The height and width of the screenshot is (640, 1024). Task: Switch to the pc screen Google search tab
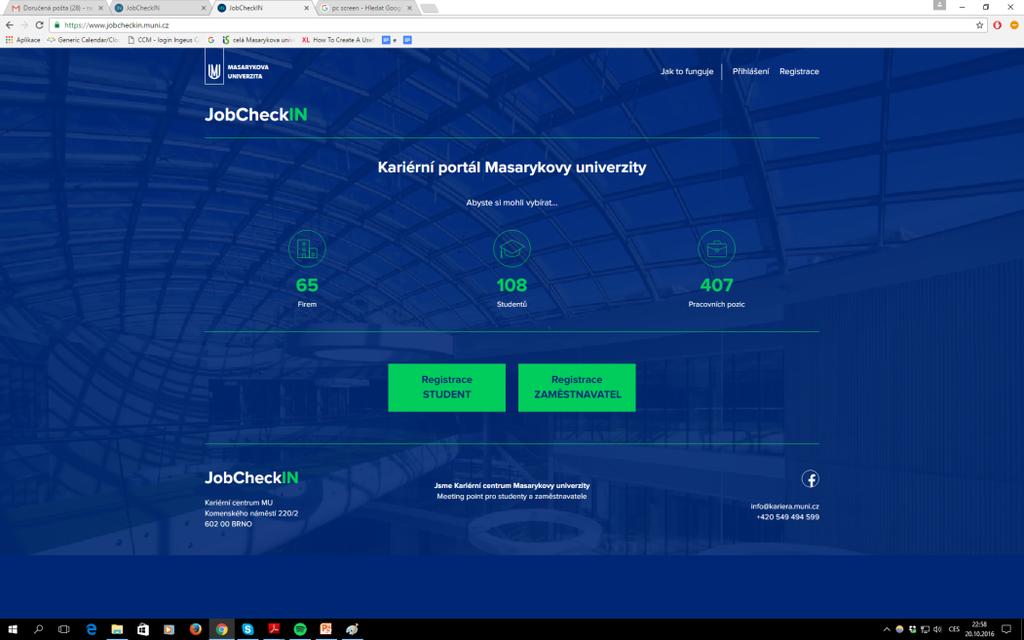[x=366, y=8]
